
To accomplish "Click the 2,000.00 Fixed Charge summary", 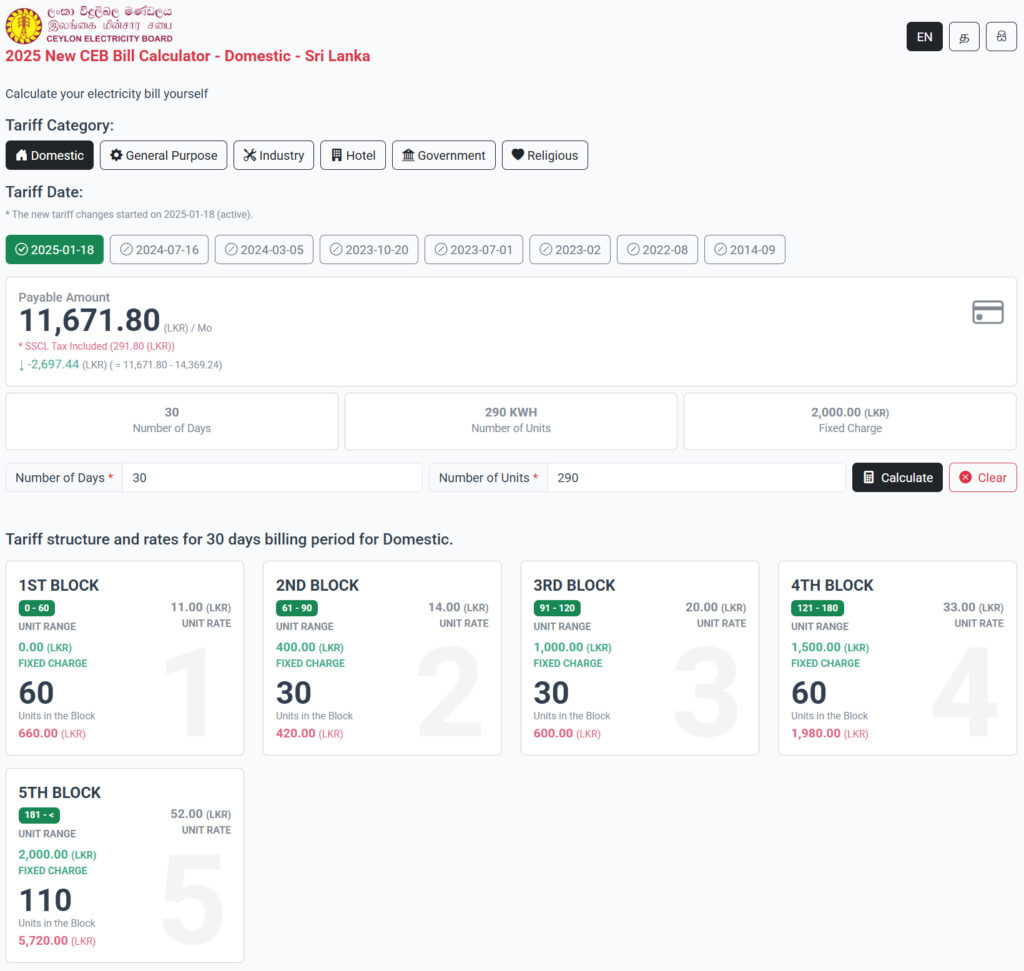I will coord(850,421).
